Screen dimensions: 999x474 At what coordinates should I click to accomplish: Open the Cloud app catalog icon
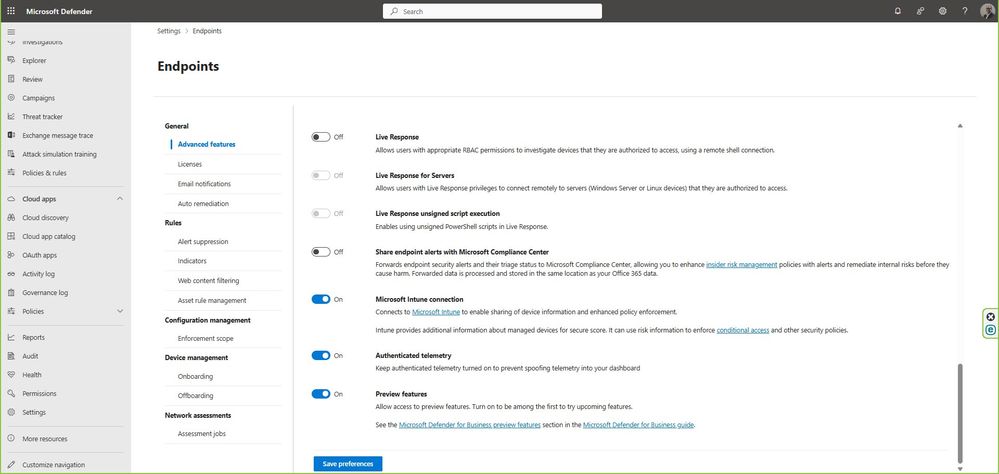coord(11,236)
